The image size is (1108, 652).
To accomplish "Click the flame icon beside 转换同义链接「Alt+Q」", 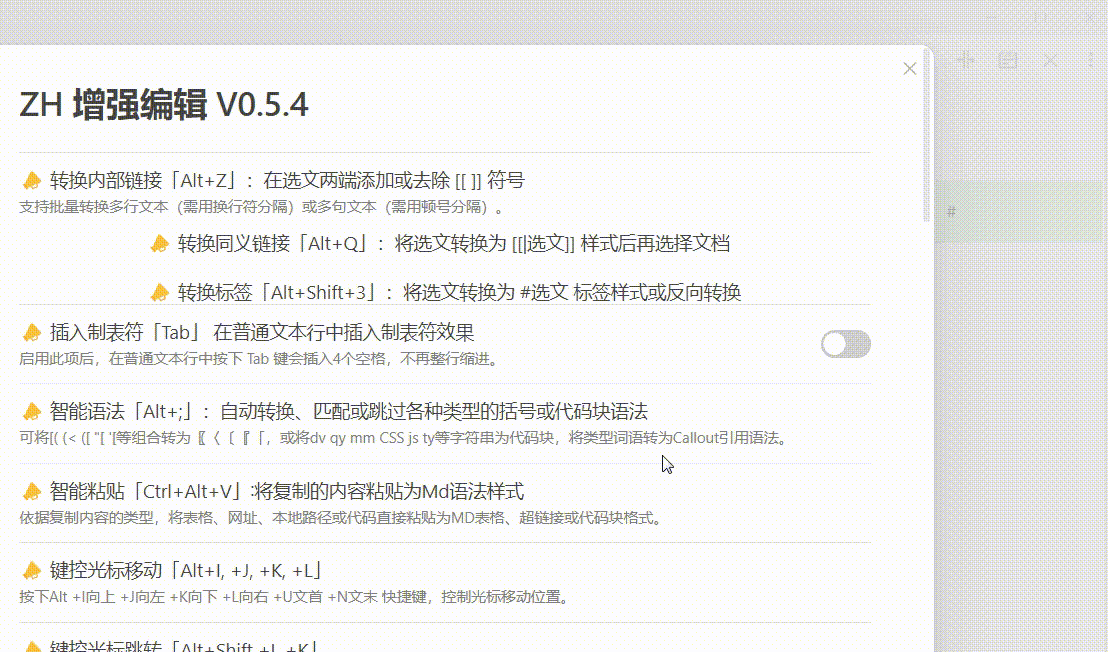I will (x=160, y=242).
